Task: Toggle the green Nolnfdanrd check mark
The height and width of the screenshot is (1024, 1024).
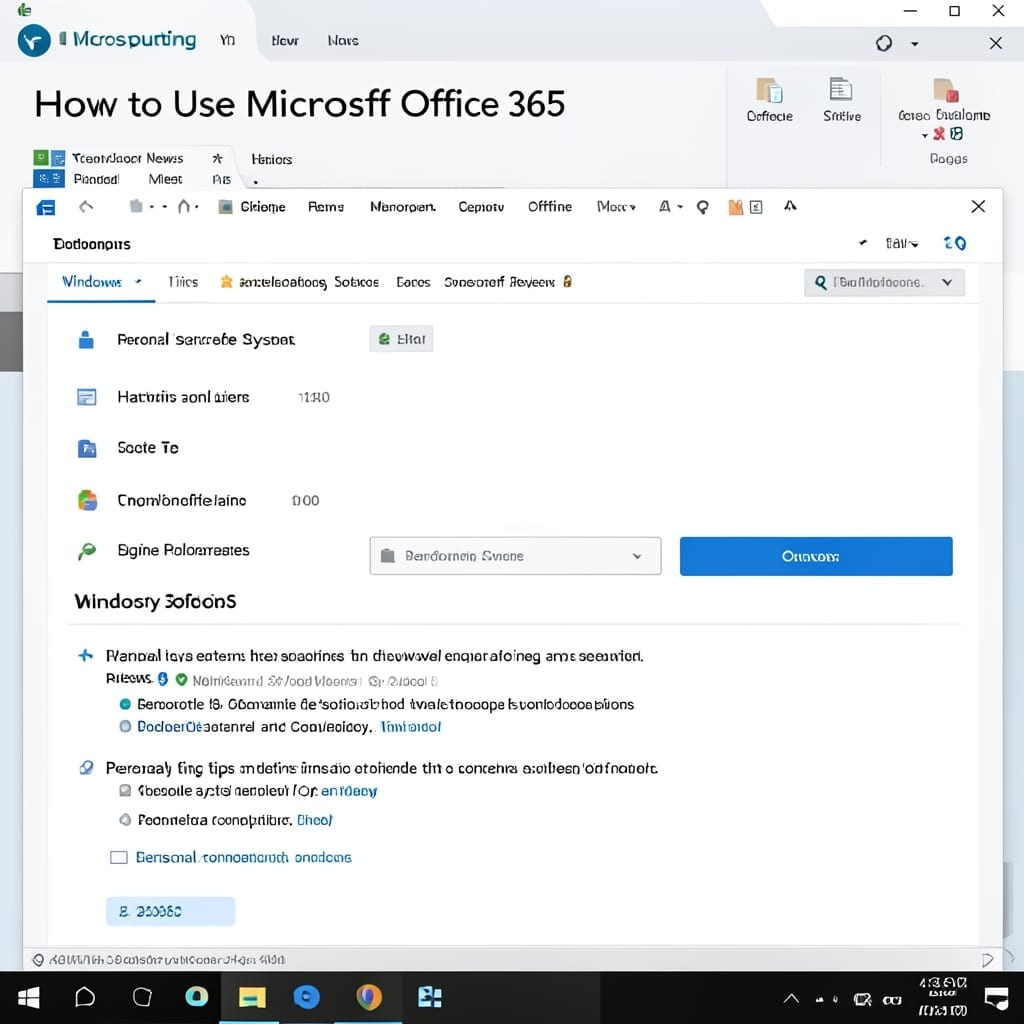Action: click(182, 680)
